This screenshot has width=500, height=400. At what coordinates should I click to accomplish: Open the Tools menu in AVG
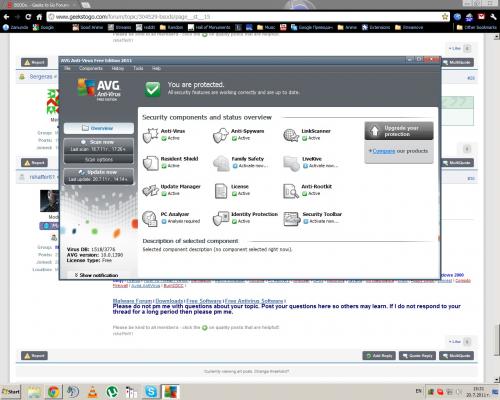pyautogui.click(x=138, y=68)
